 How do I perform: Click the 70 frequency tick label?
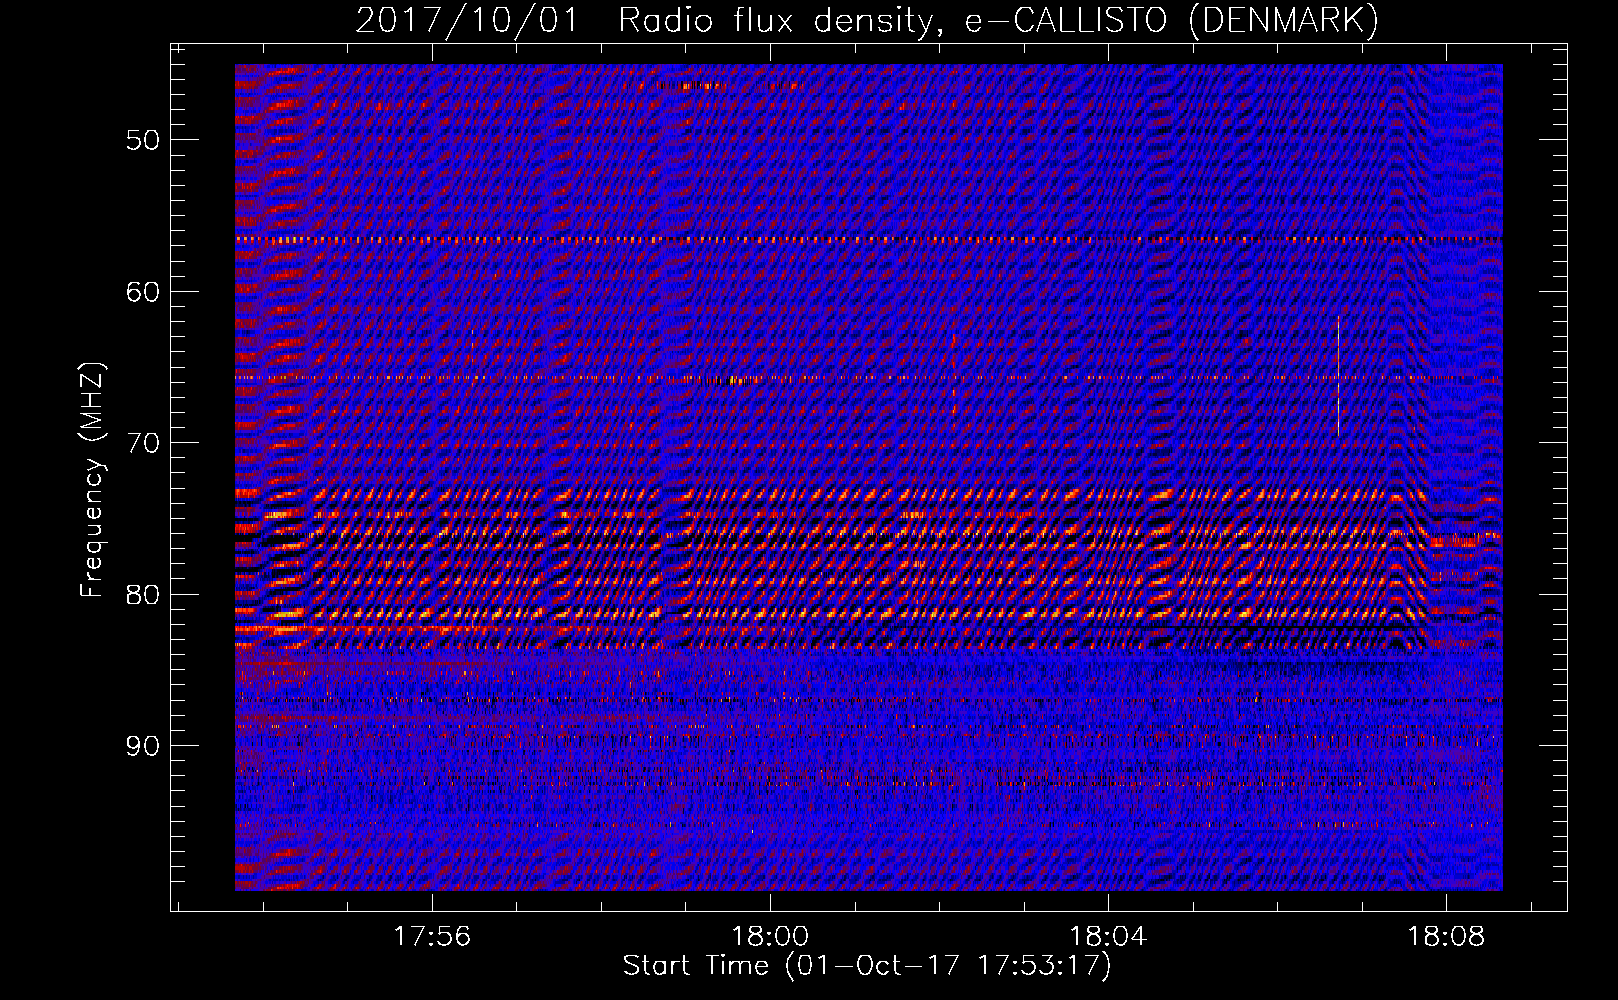(143, 443)
